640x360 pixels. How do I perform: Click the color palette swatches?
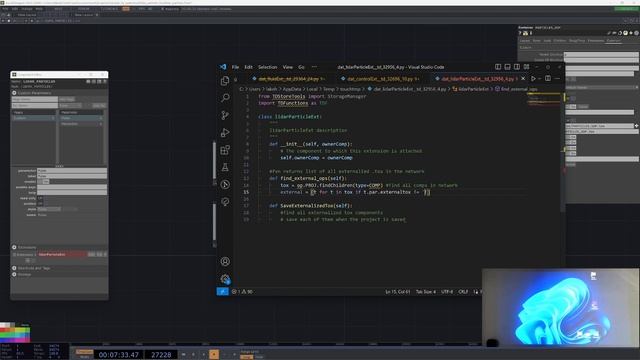[x=15, y=333]
